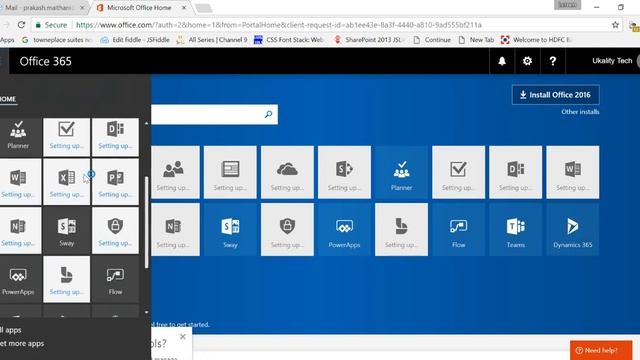The width and height of the screenshot is (640, 360).
Task: Click the search magnifier icon
Action: click(268, 114)
